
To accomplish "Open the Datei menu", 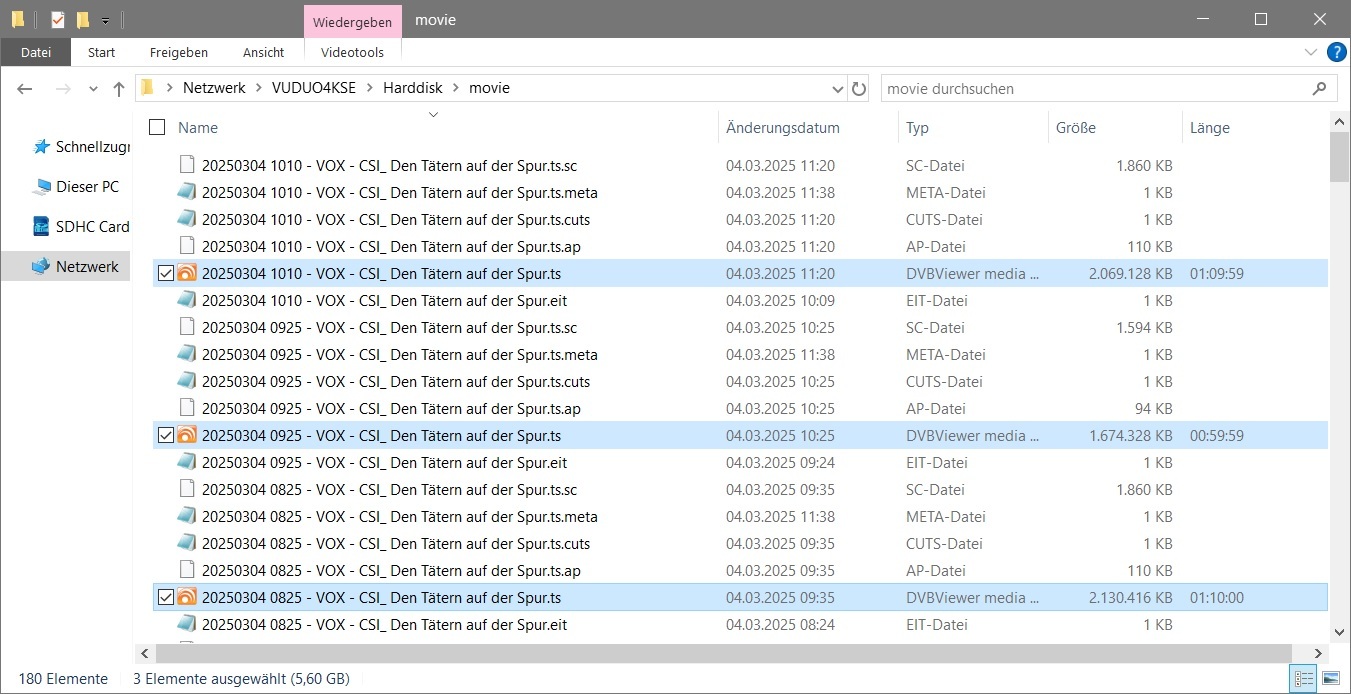I will 36,52.
